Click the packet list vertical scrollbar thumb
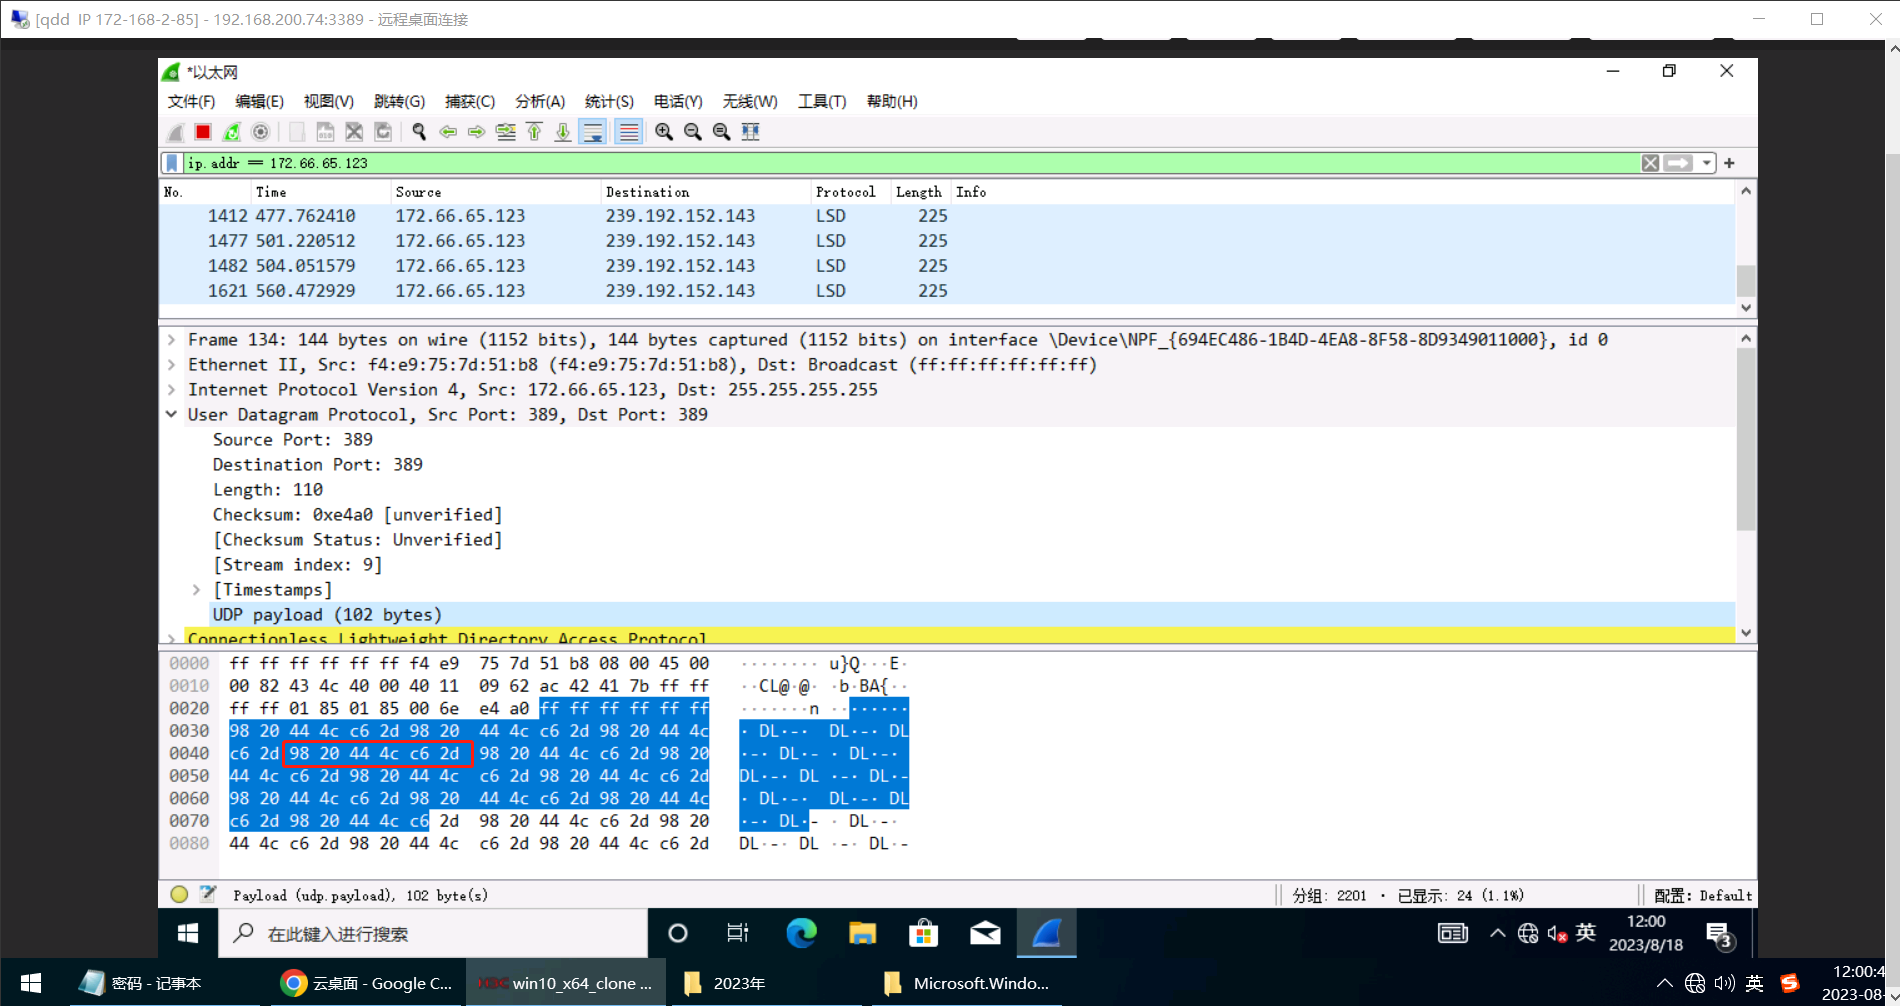This screenshot has height=1006, width=1900. pyautogui.click(x=1746, y=280)
